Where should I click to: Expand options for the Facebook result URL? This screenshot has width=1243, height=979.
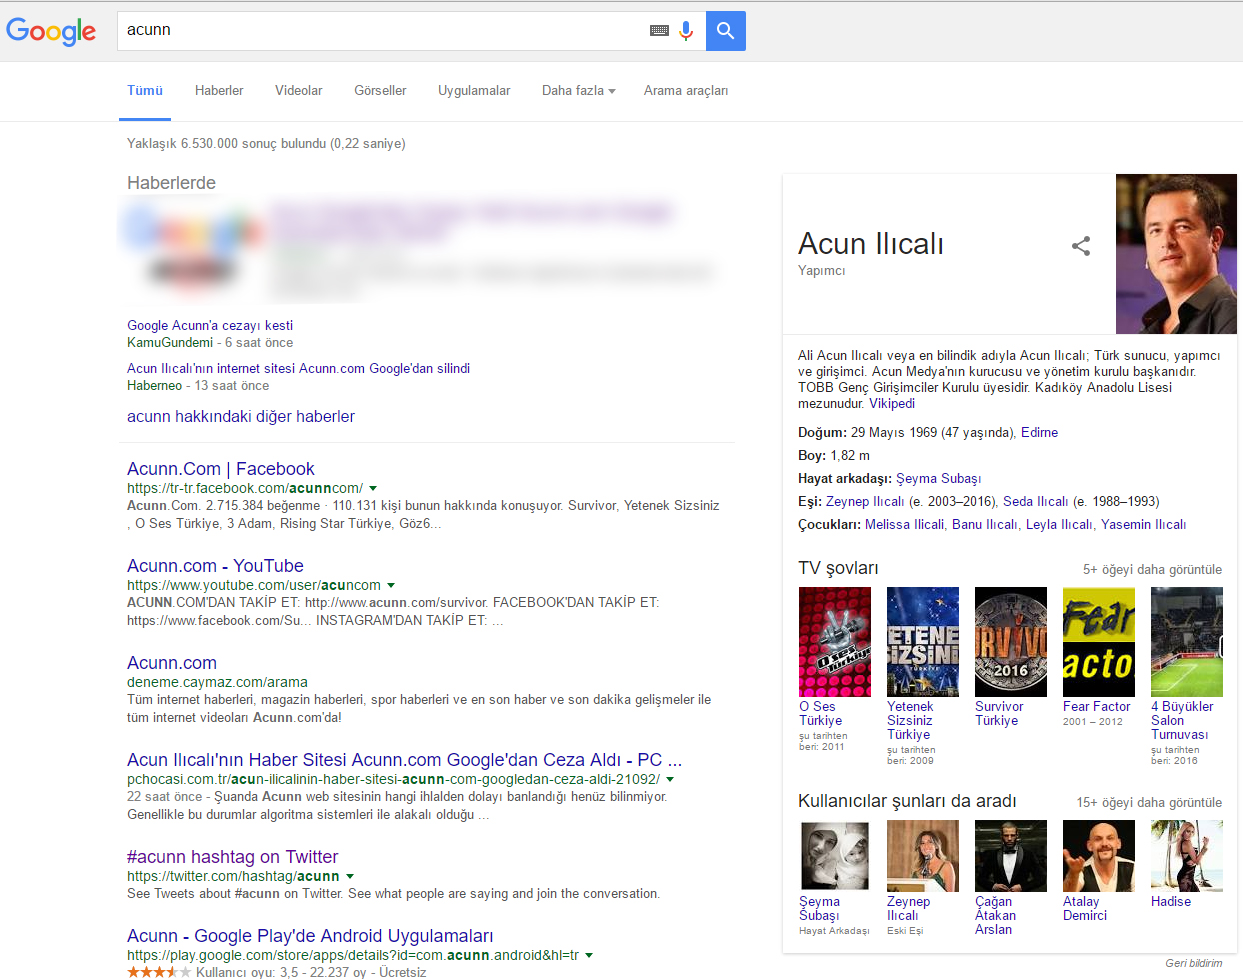[x=373, y=488]
